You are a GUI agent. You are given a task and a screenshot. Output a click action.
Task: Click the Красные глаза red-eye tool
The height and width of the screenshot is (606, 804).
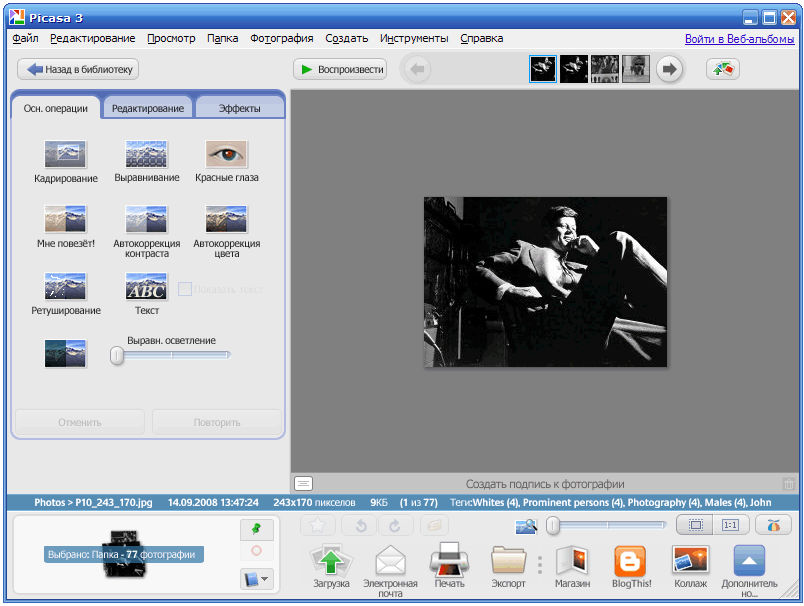coord(226,155)
